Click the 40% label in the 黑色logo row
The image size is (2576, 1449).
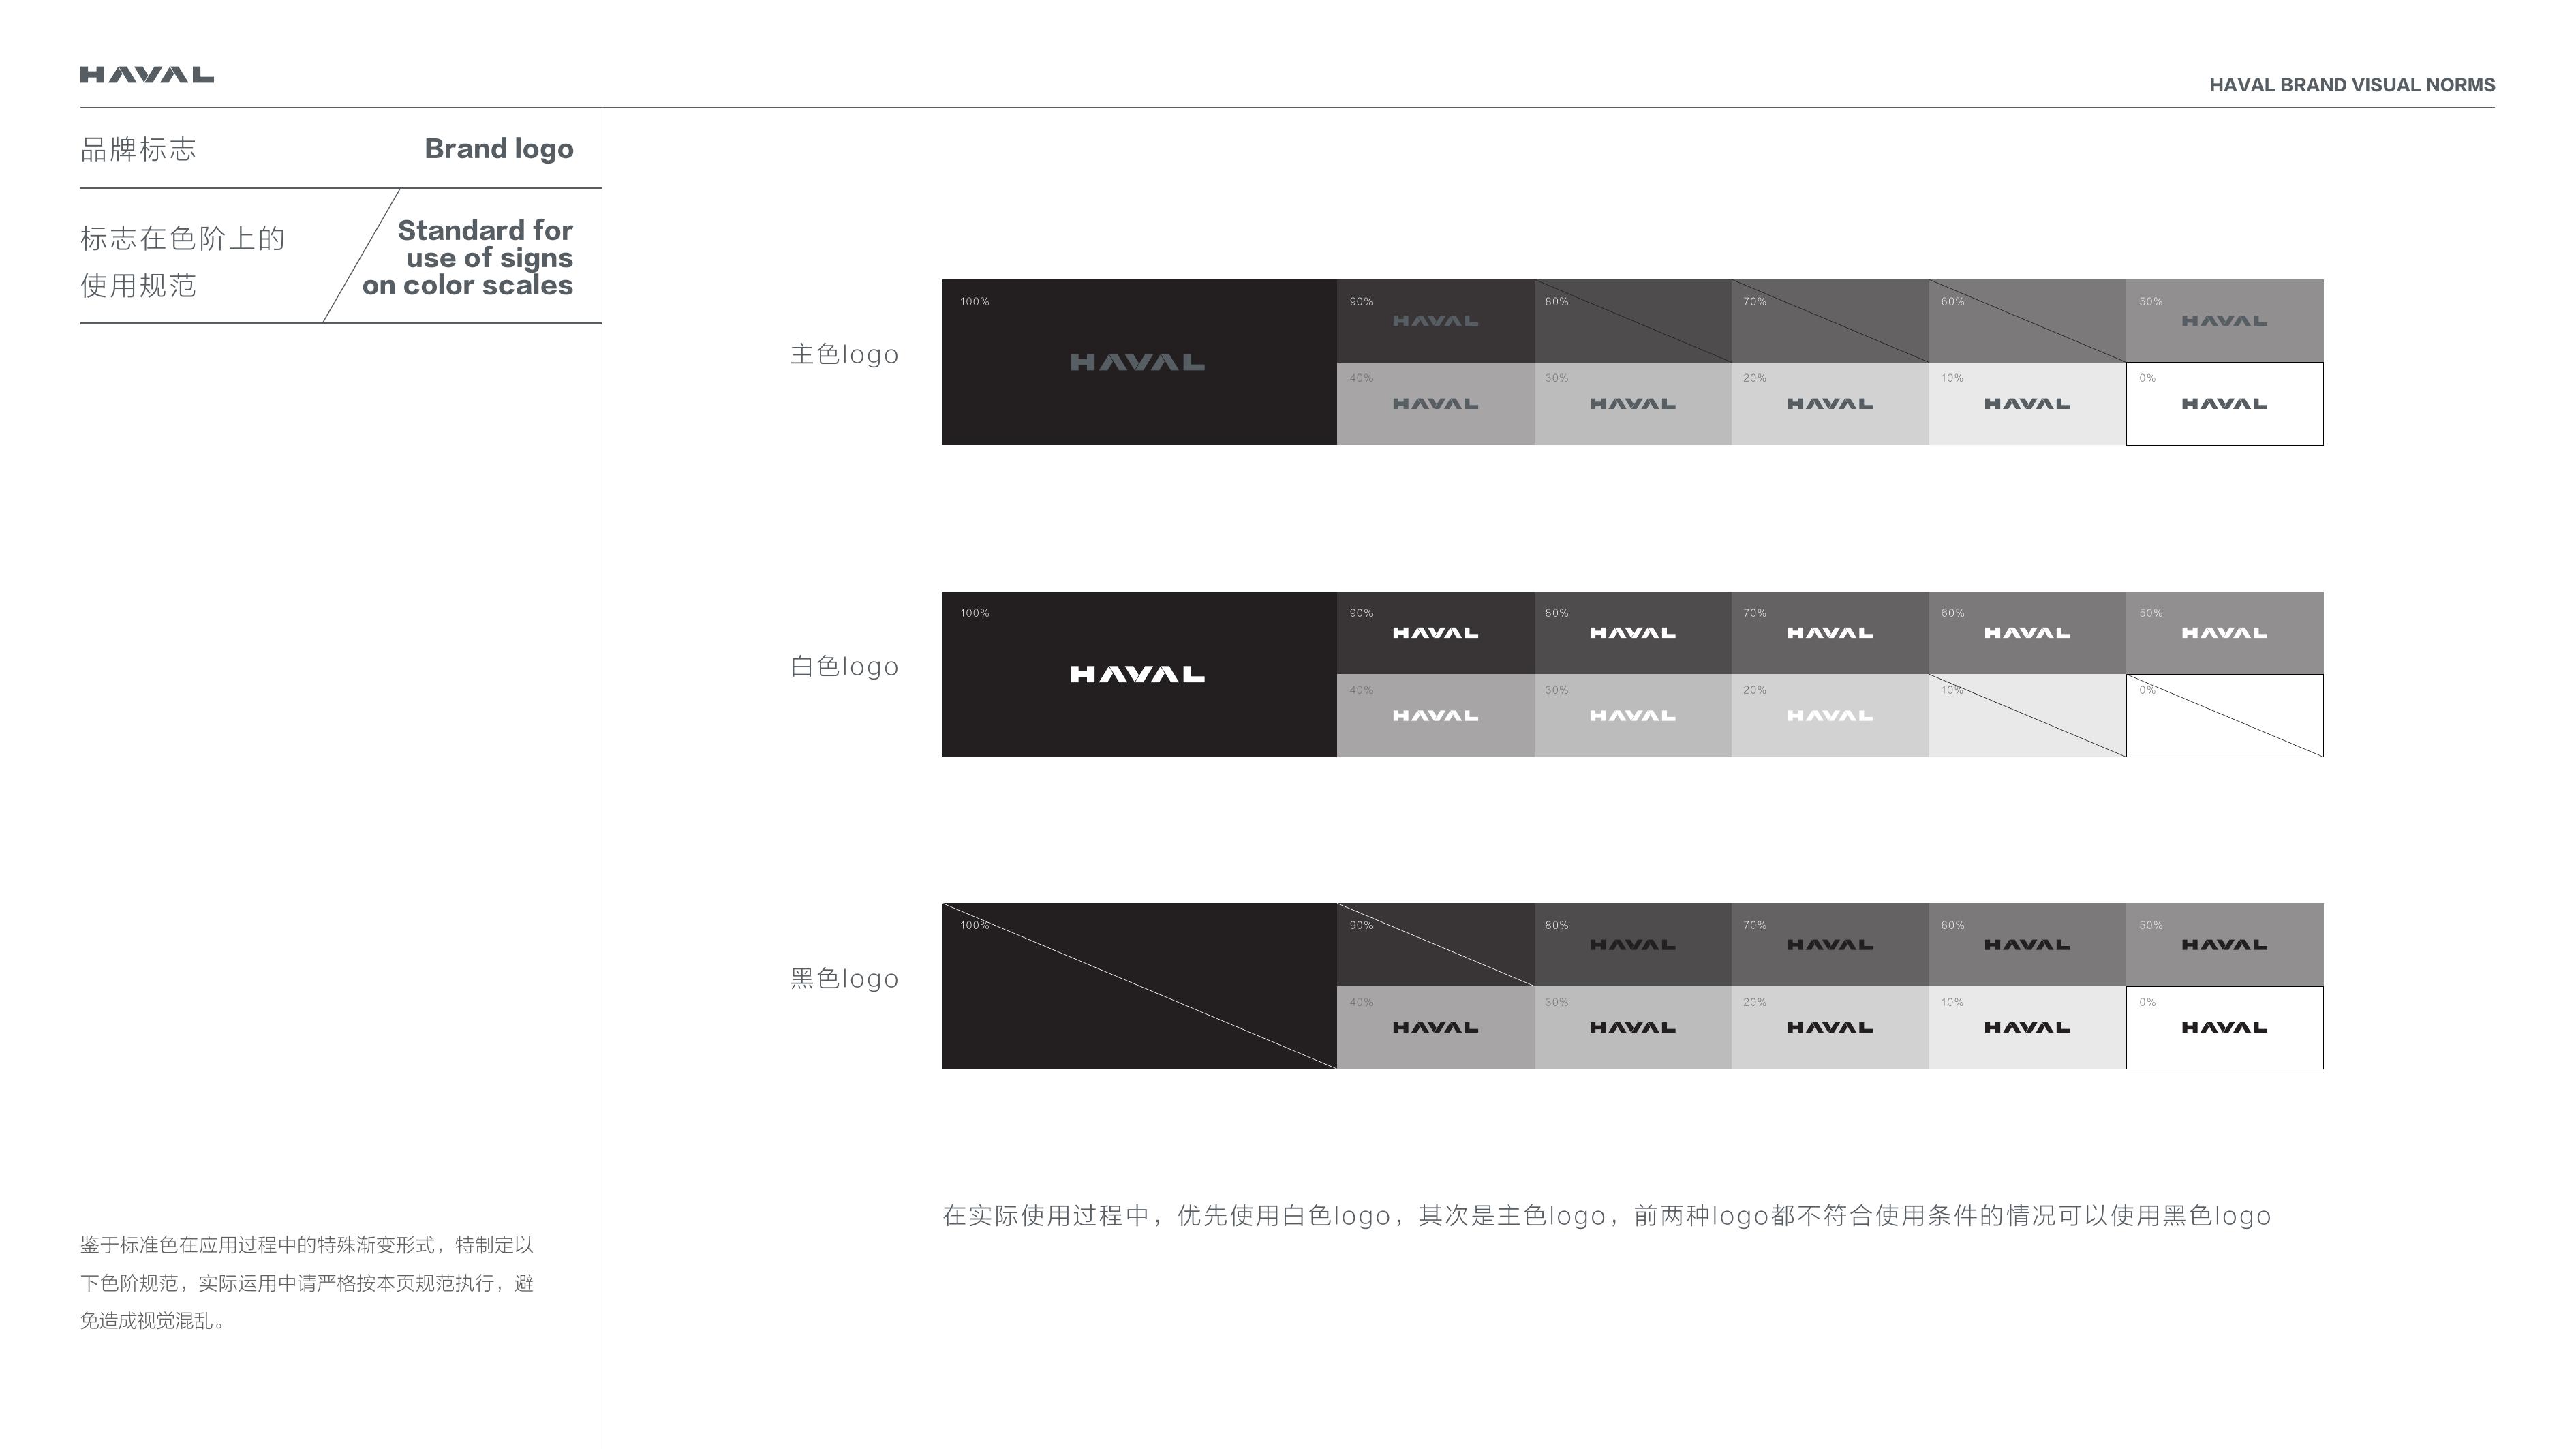(x=1361, y=1003)
